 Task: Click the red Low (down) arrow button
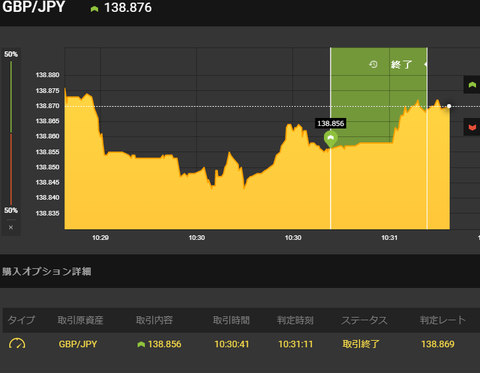coord(472,127)
